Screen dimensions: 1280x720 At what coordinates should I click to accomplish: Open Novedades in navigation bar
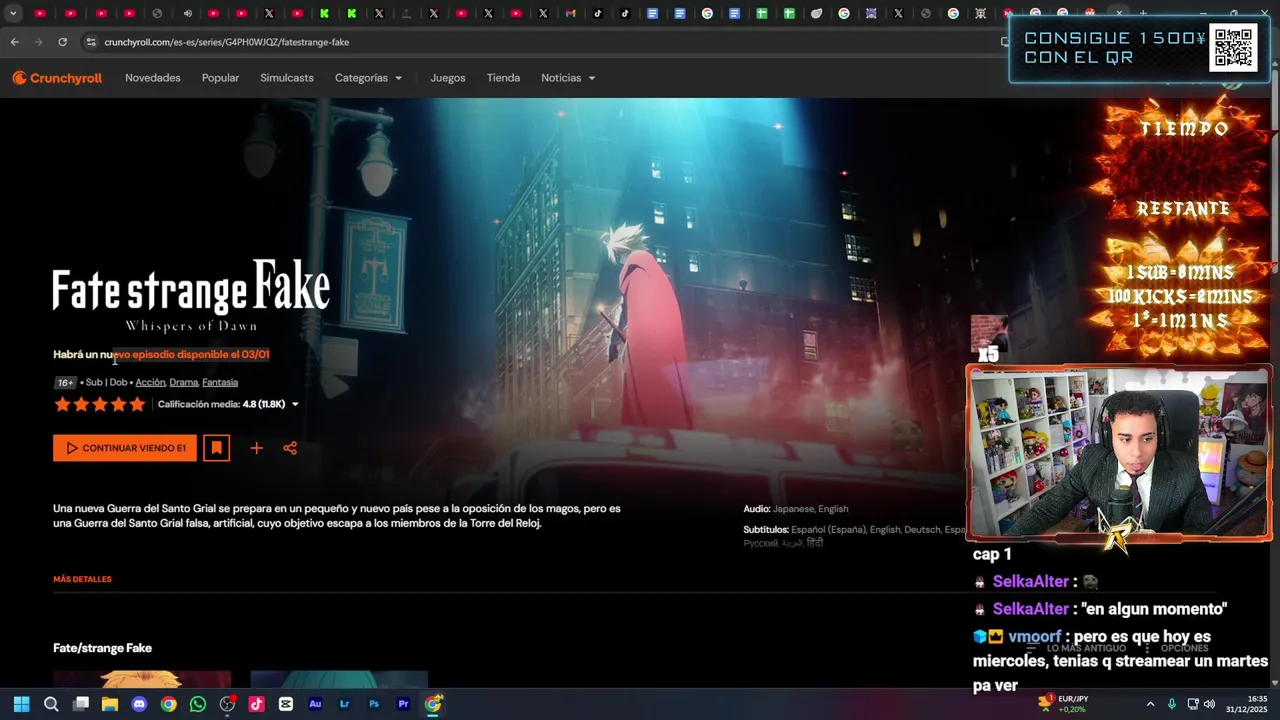(153, 78)
